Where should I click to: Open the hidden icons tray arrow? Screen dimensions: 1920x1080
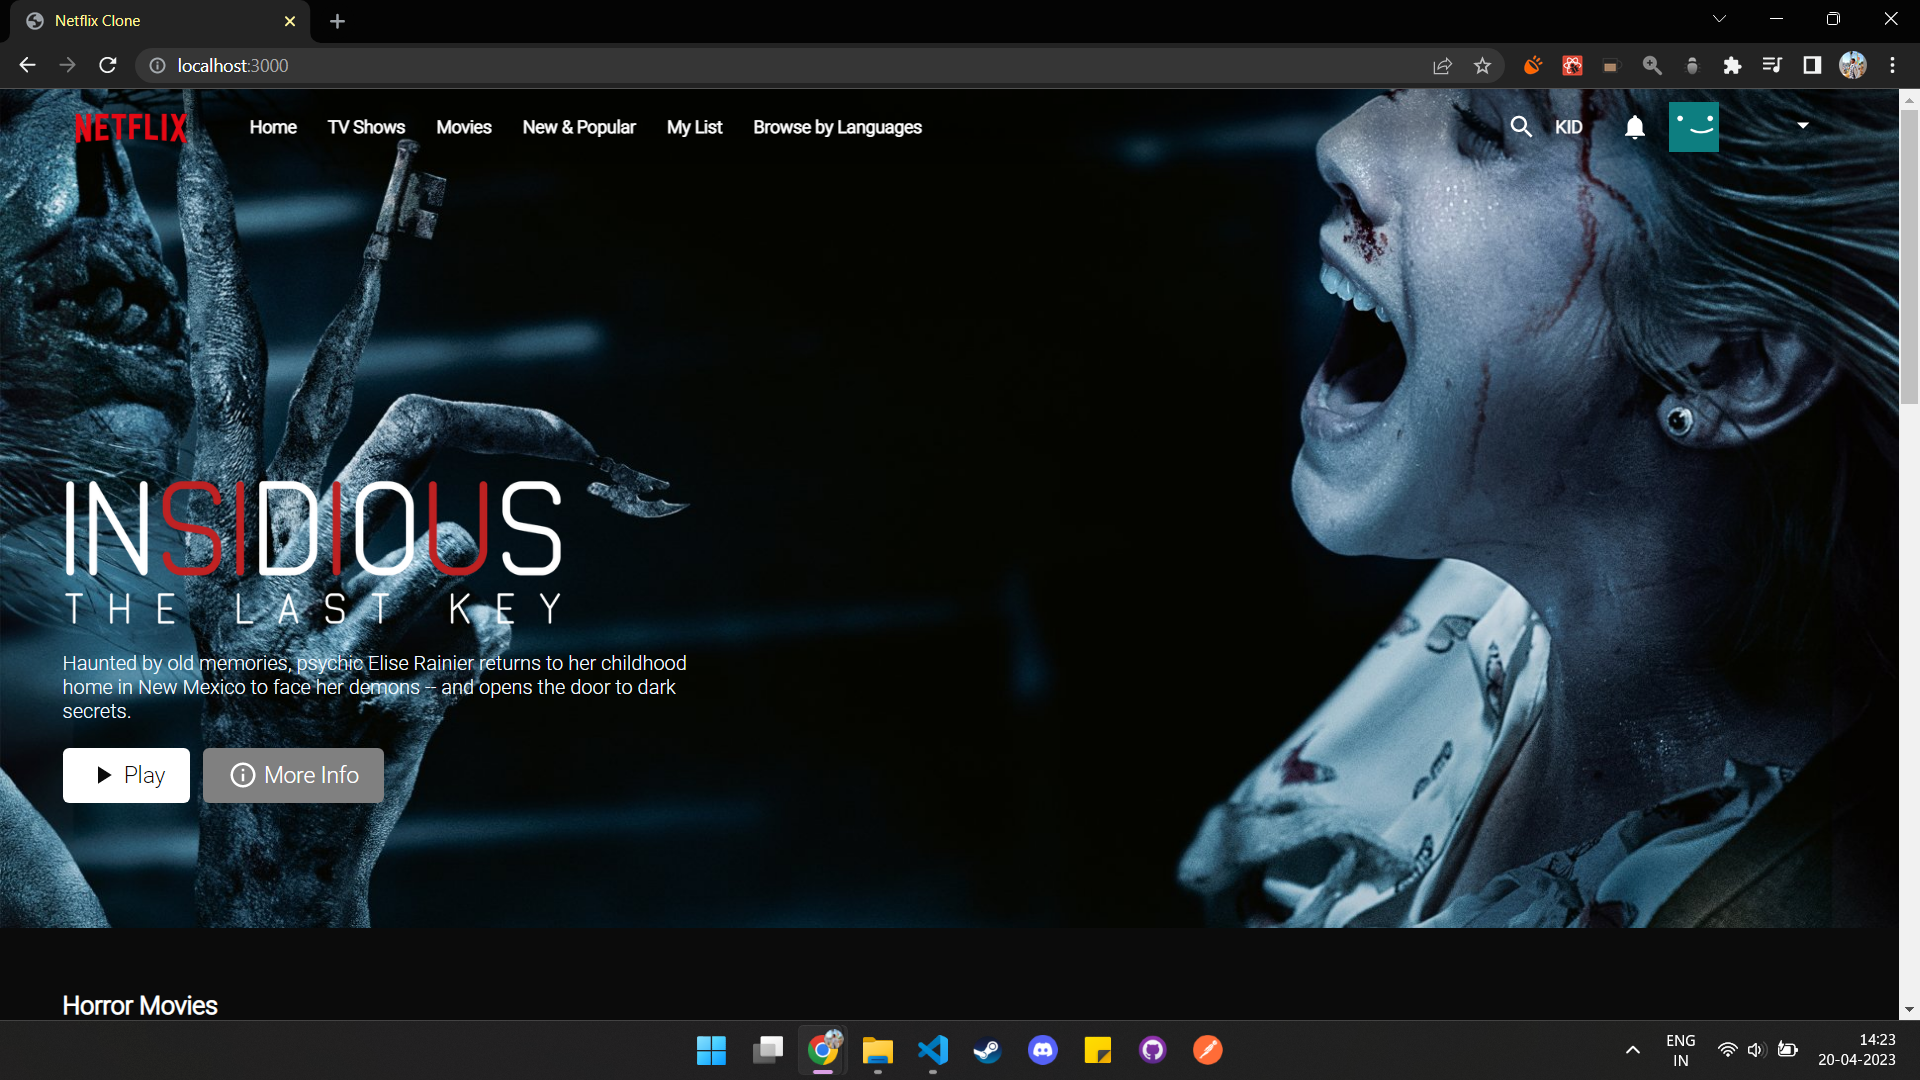tap(1632, 1049)
